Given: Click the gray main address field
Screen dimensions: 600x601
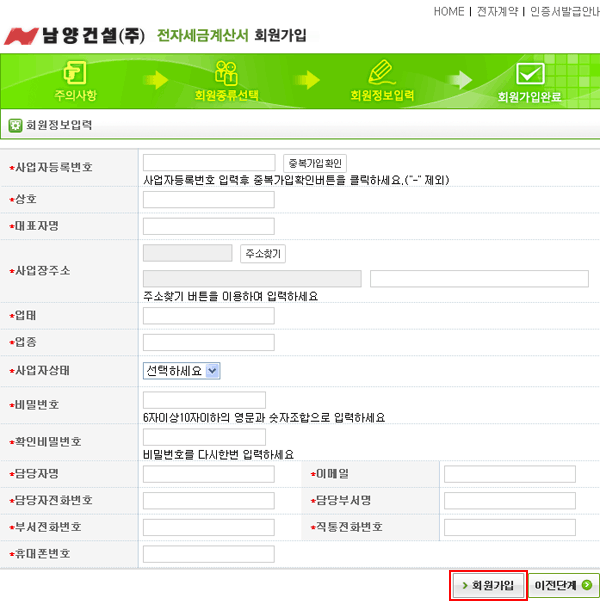Looking at the screenshot, I should (252, 279).
